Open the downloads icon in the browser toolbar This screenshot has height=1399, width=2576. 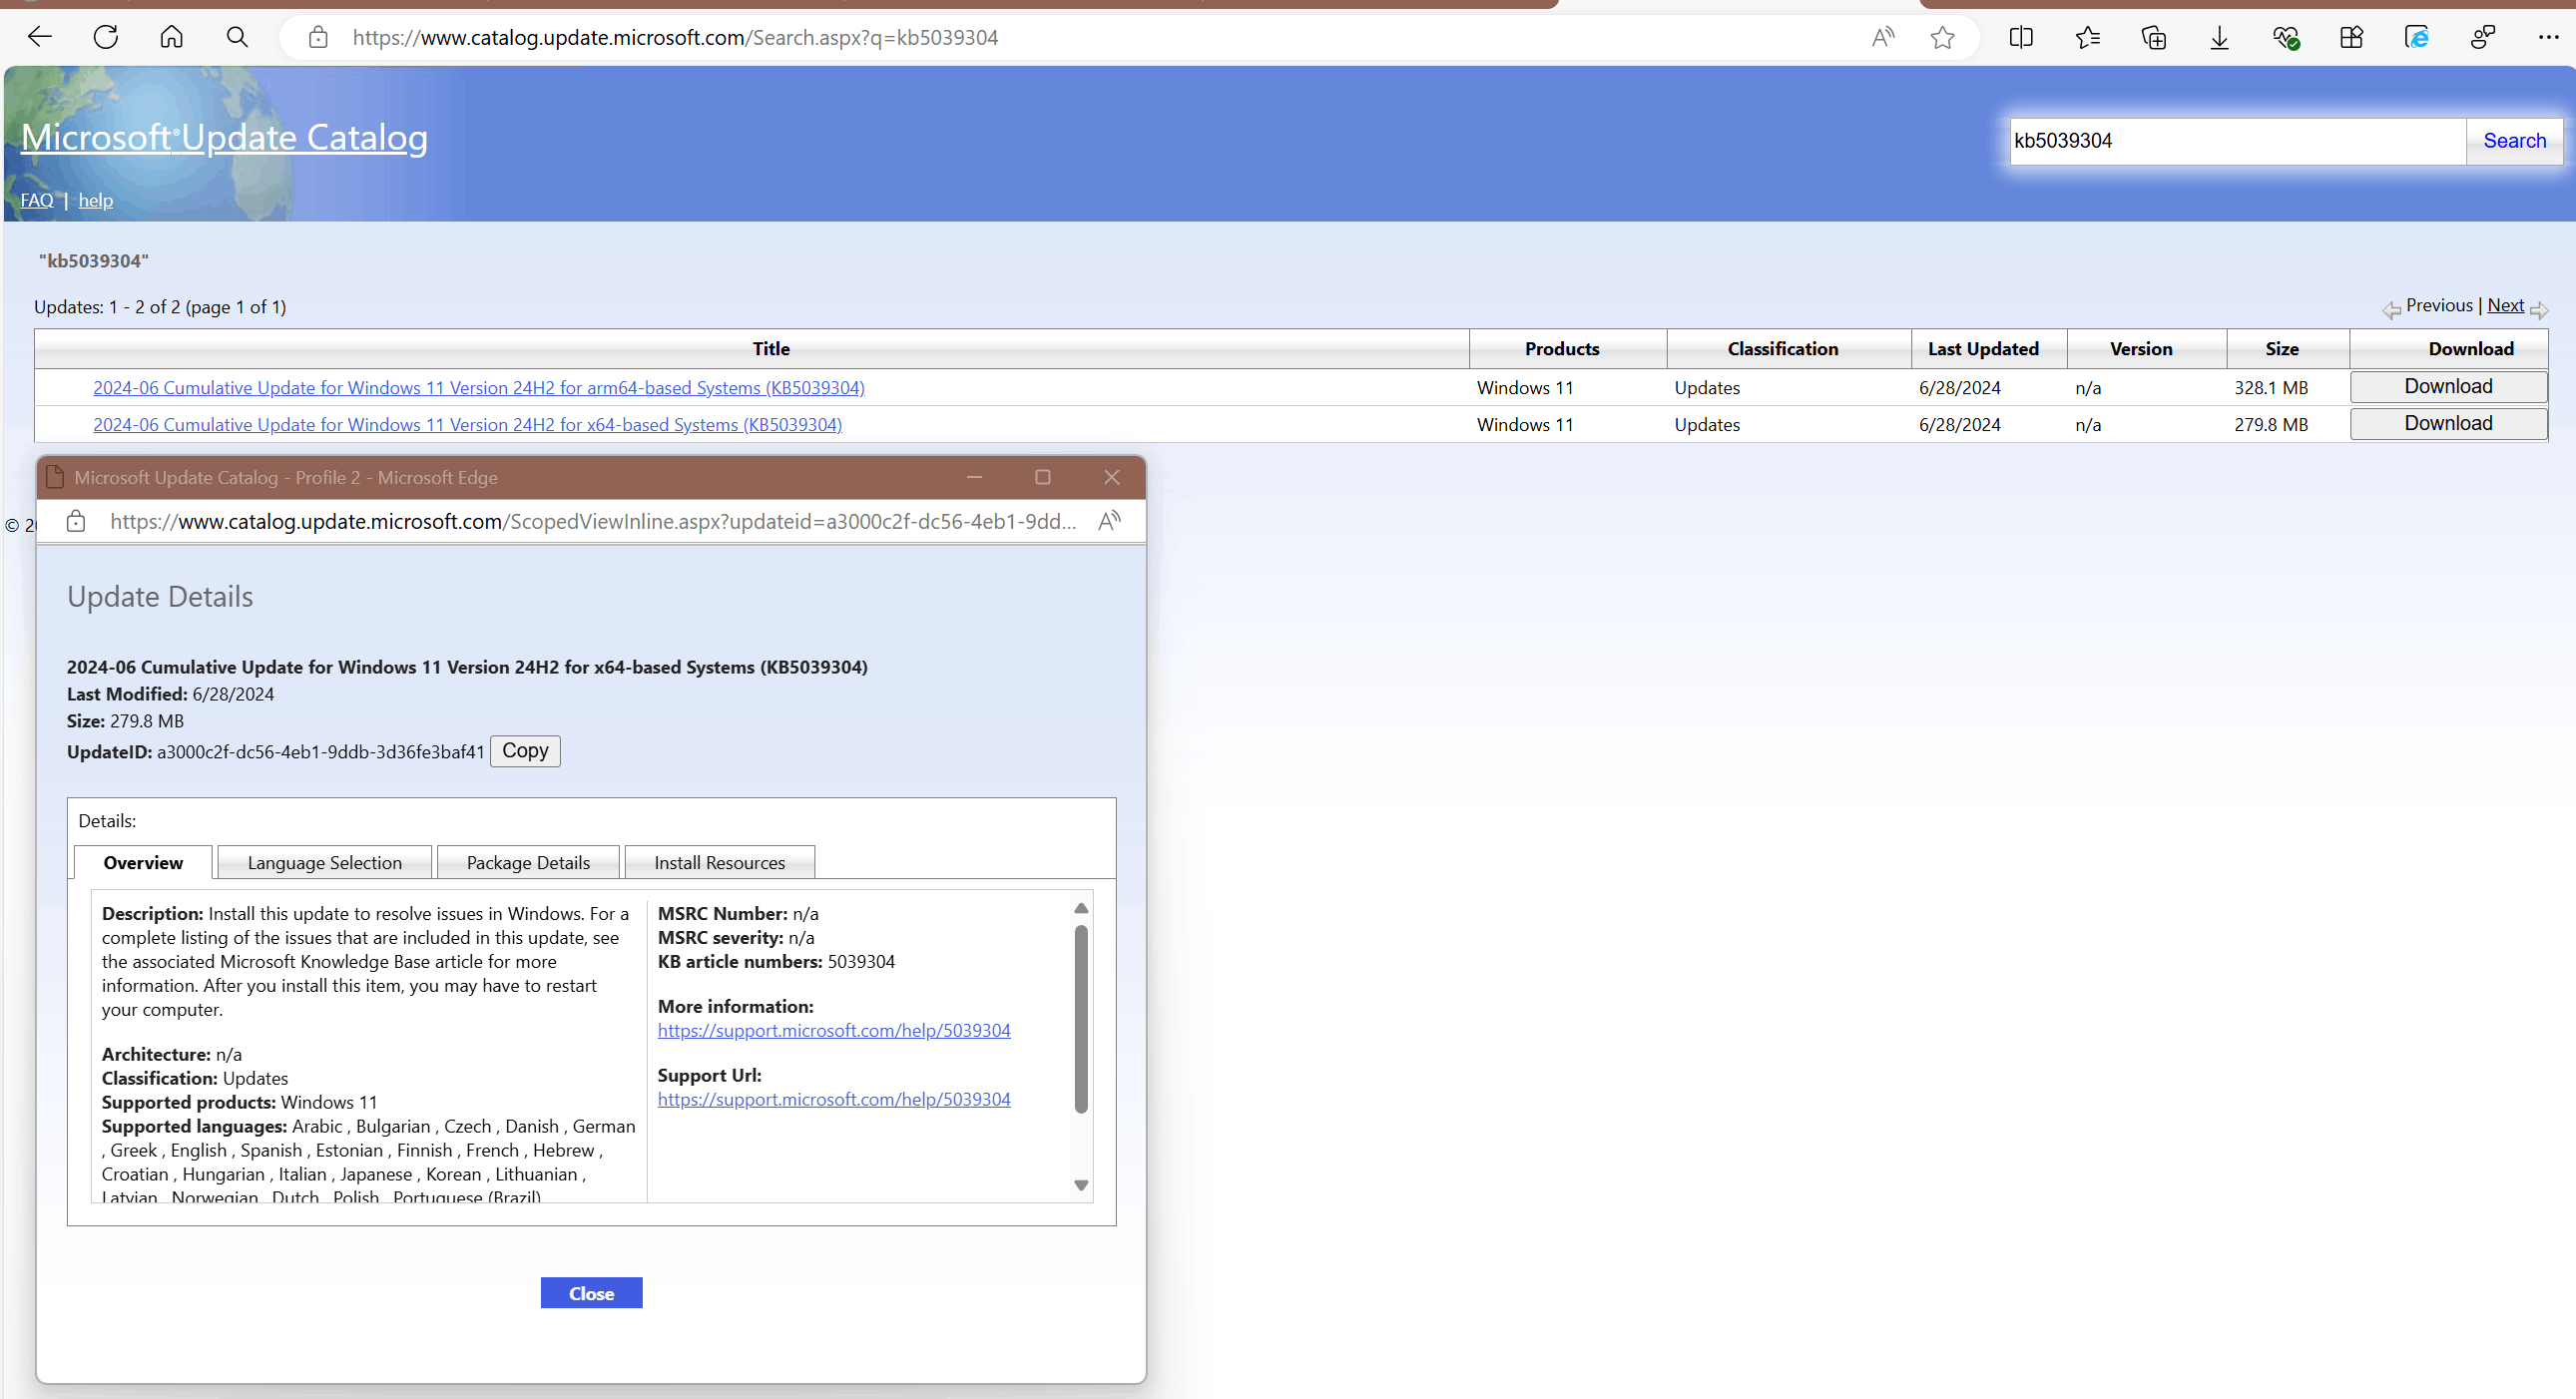tap(2219, 37)
